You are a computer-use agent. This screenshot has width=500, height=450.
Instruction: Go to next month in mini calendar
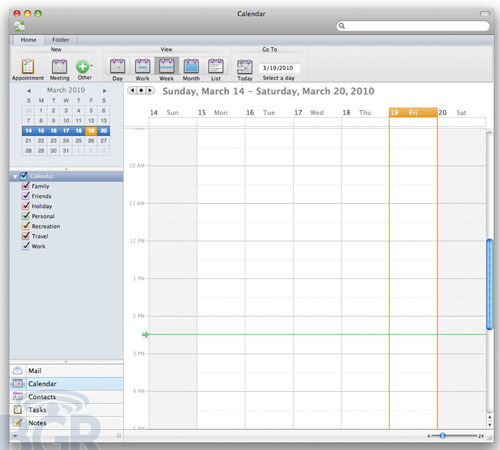[104, 91]
